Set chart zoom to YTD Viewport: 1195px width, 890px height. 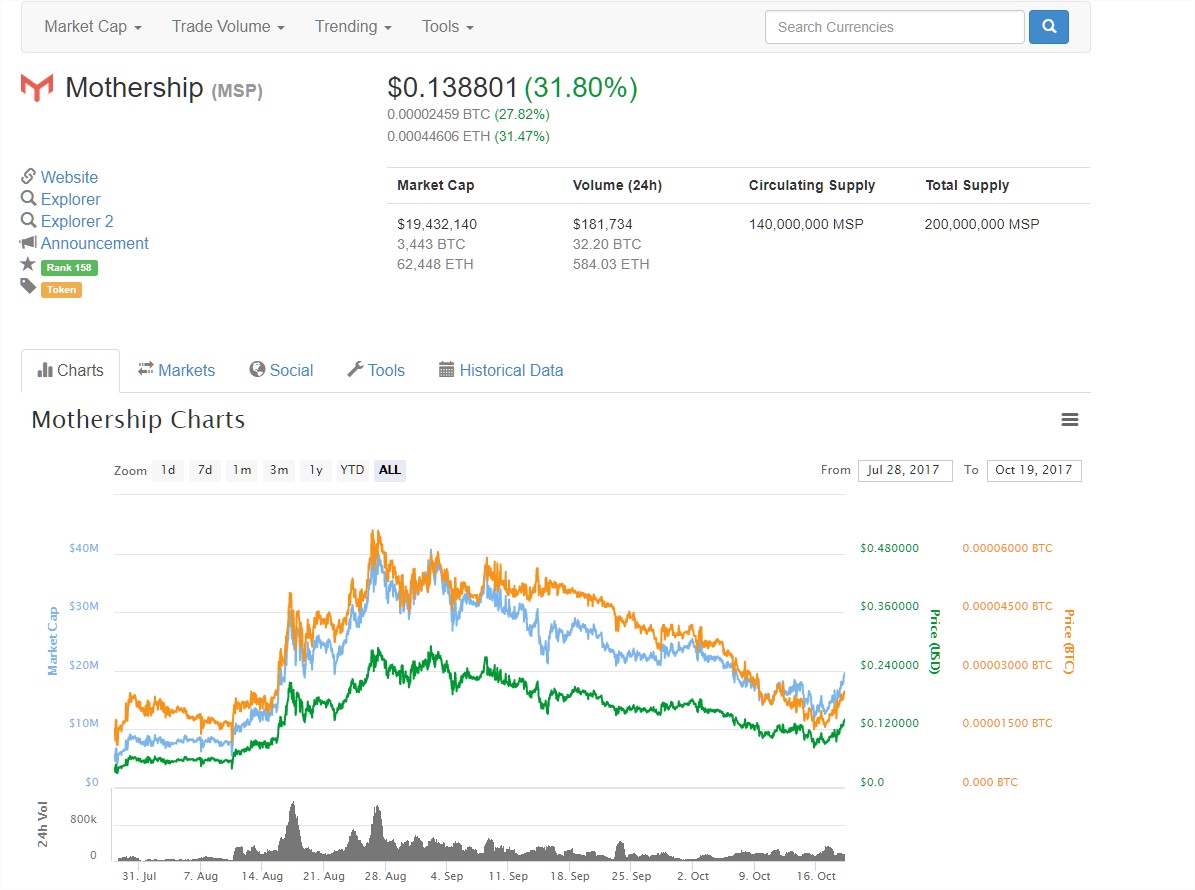point(352,470)
